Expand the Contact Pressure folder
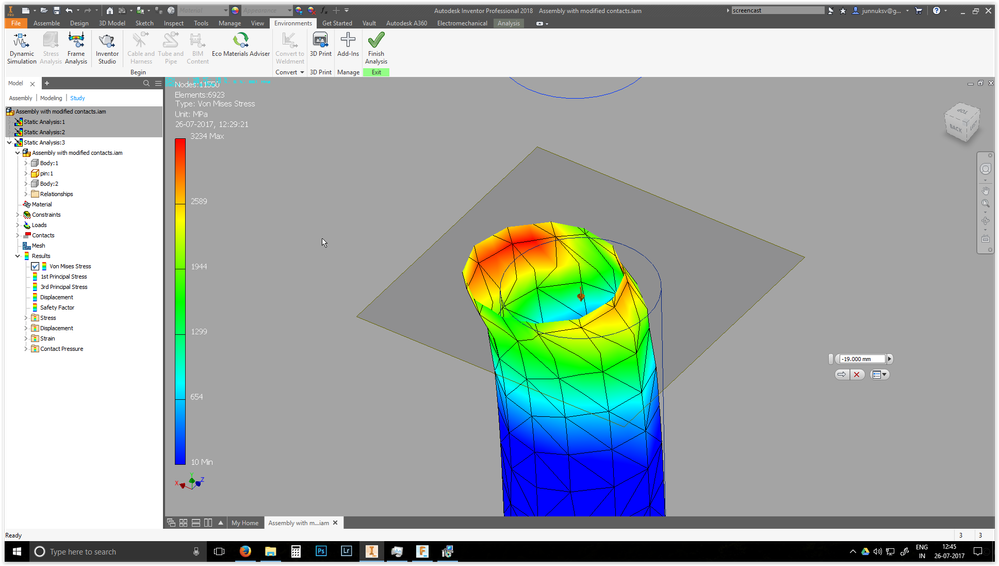The image size is (999, 566). coord(26,349)
